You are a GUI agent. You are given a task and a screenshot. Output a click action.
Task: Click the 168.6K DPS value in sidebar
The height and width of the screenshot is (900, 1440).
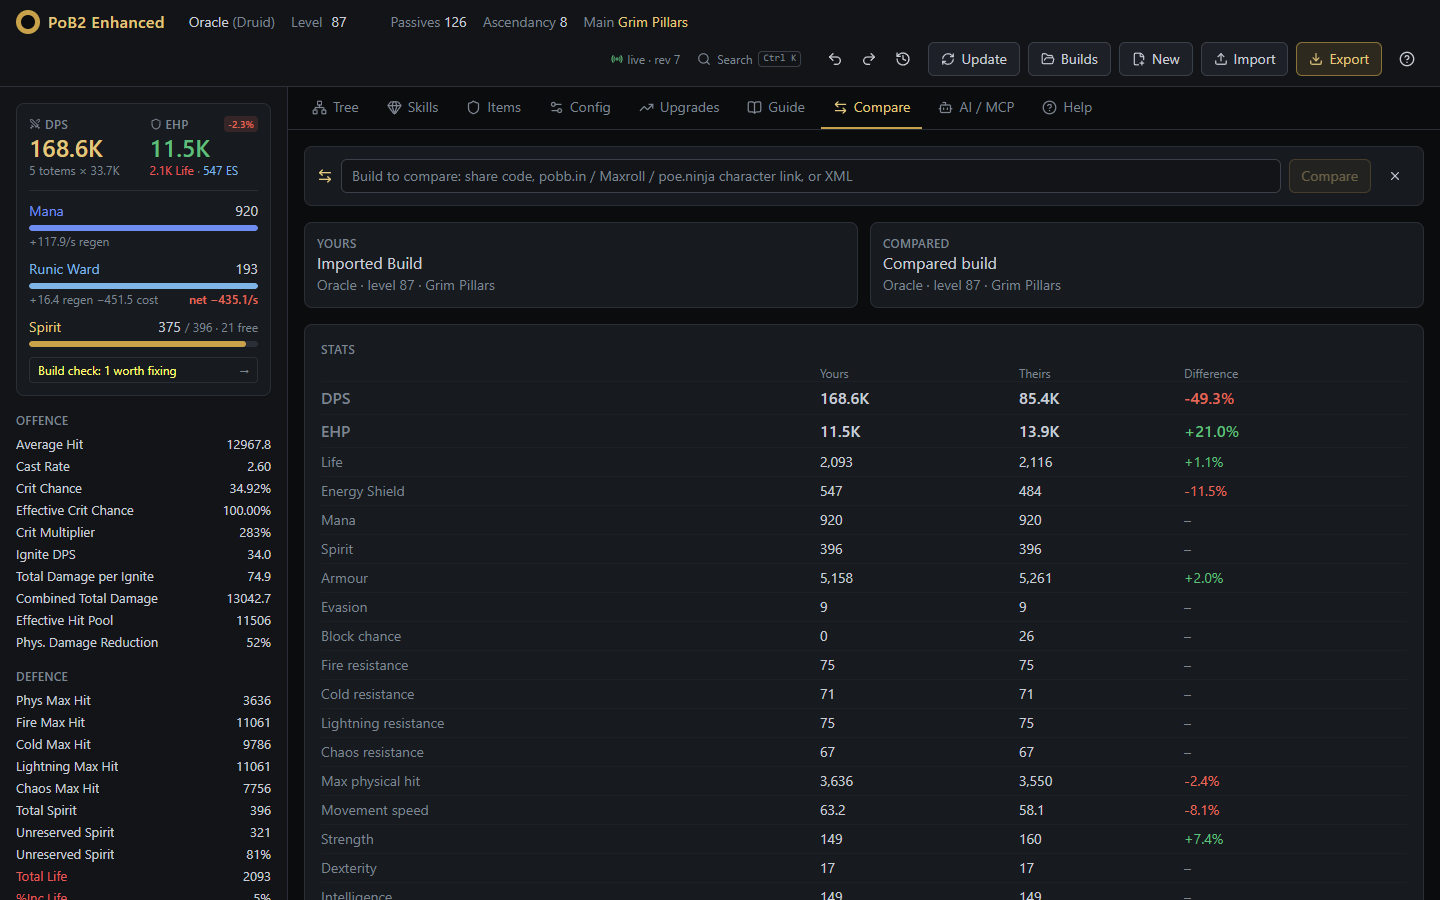click(x=66, y=148)
